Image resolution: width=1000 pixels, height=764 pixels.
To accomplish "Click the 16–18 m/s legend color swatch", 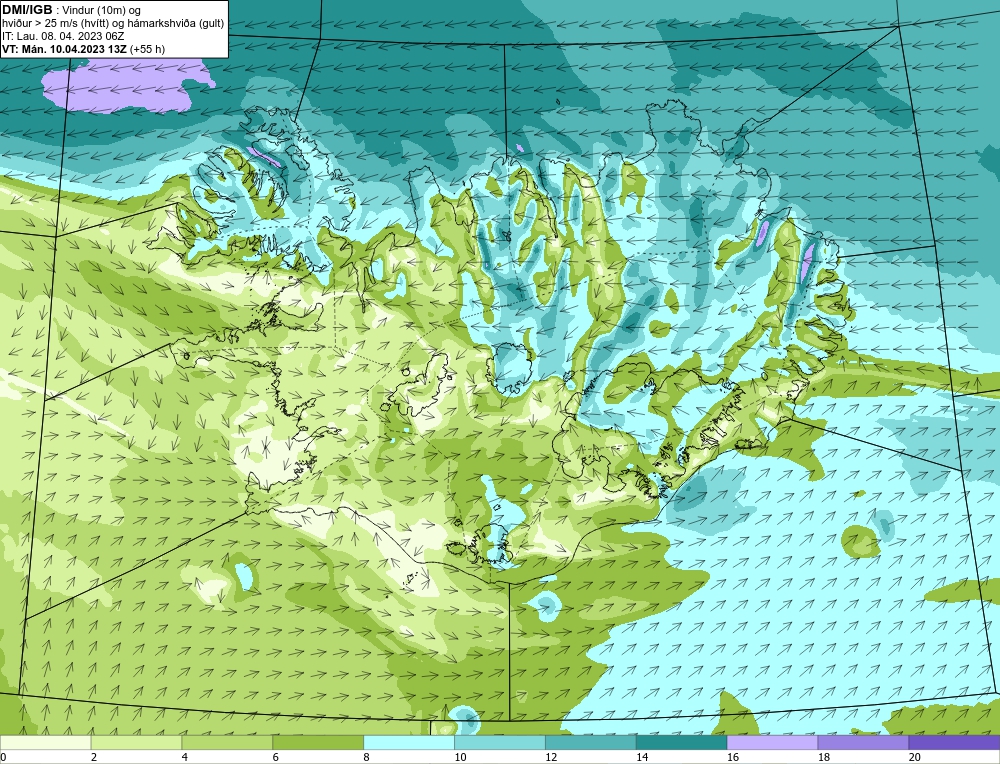I will (x=772, y=742).
